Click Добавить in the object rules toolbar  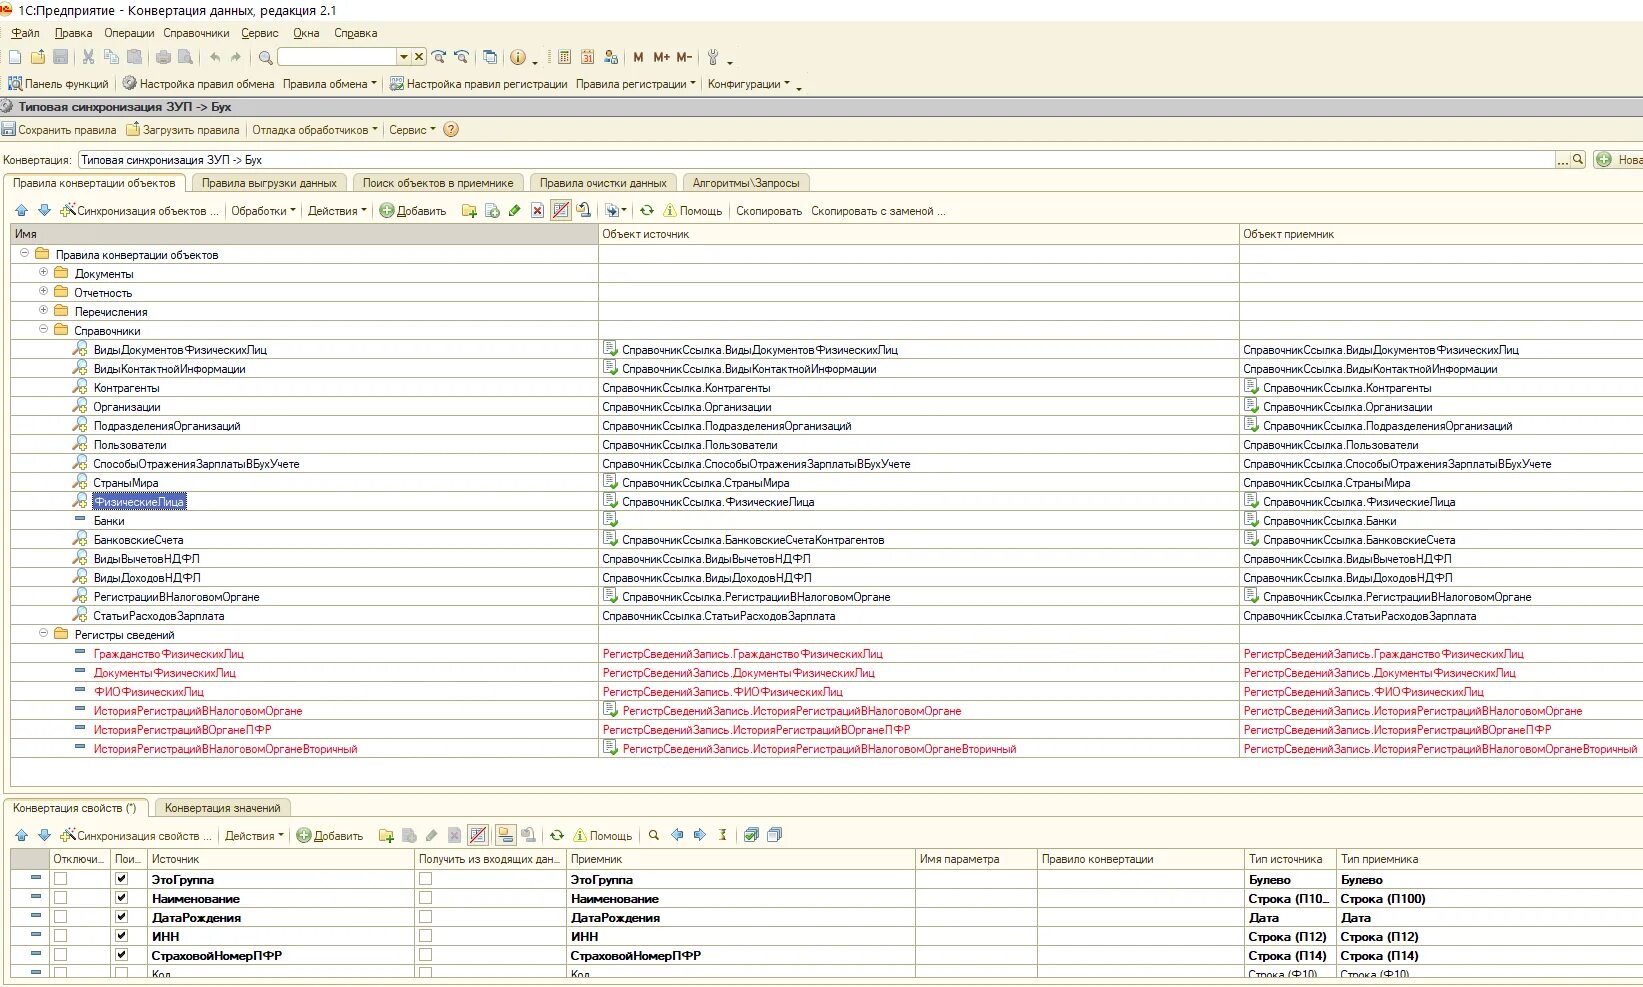[413, 211]
